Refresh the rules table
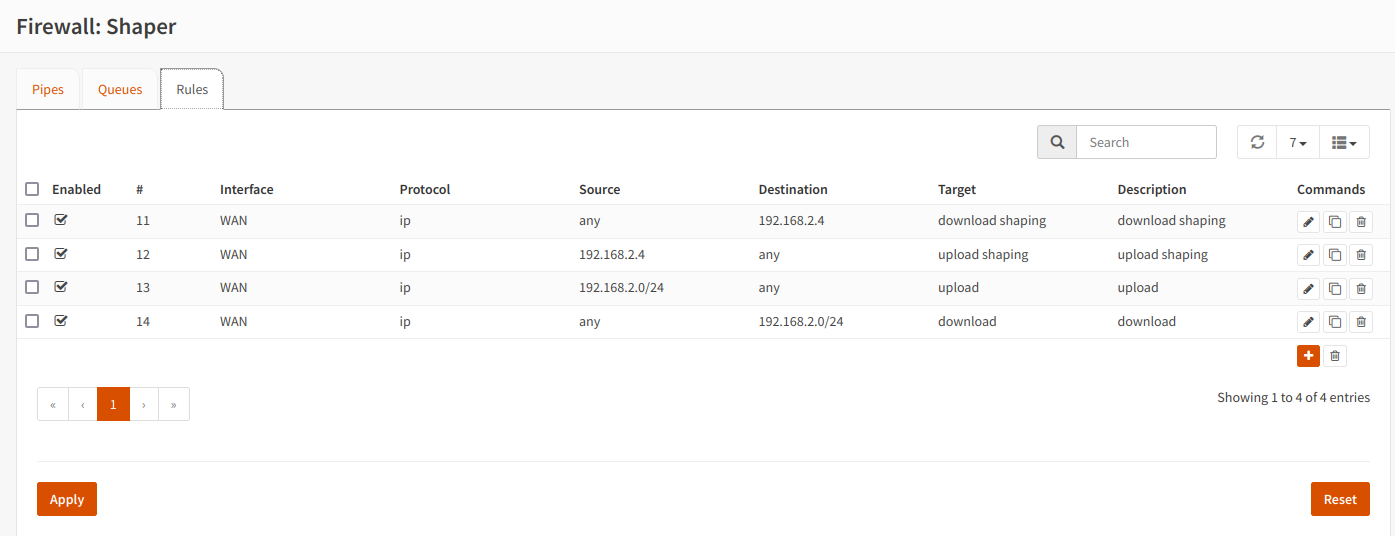The width and height of the screenshot is (1395, 536). pos(1257,143)
